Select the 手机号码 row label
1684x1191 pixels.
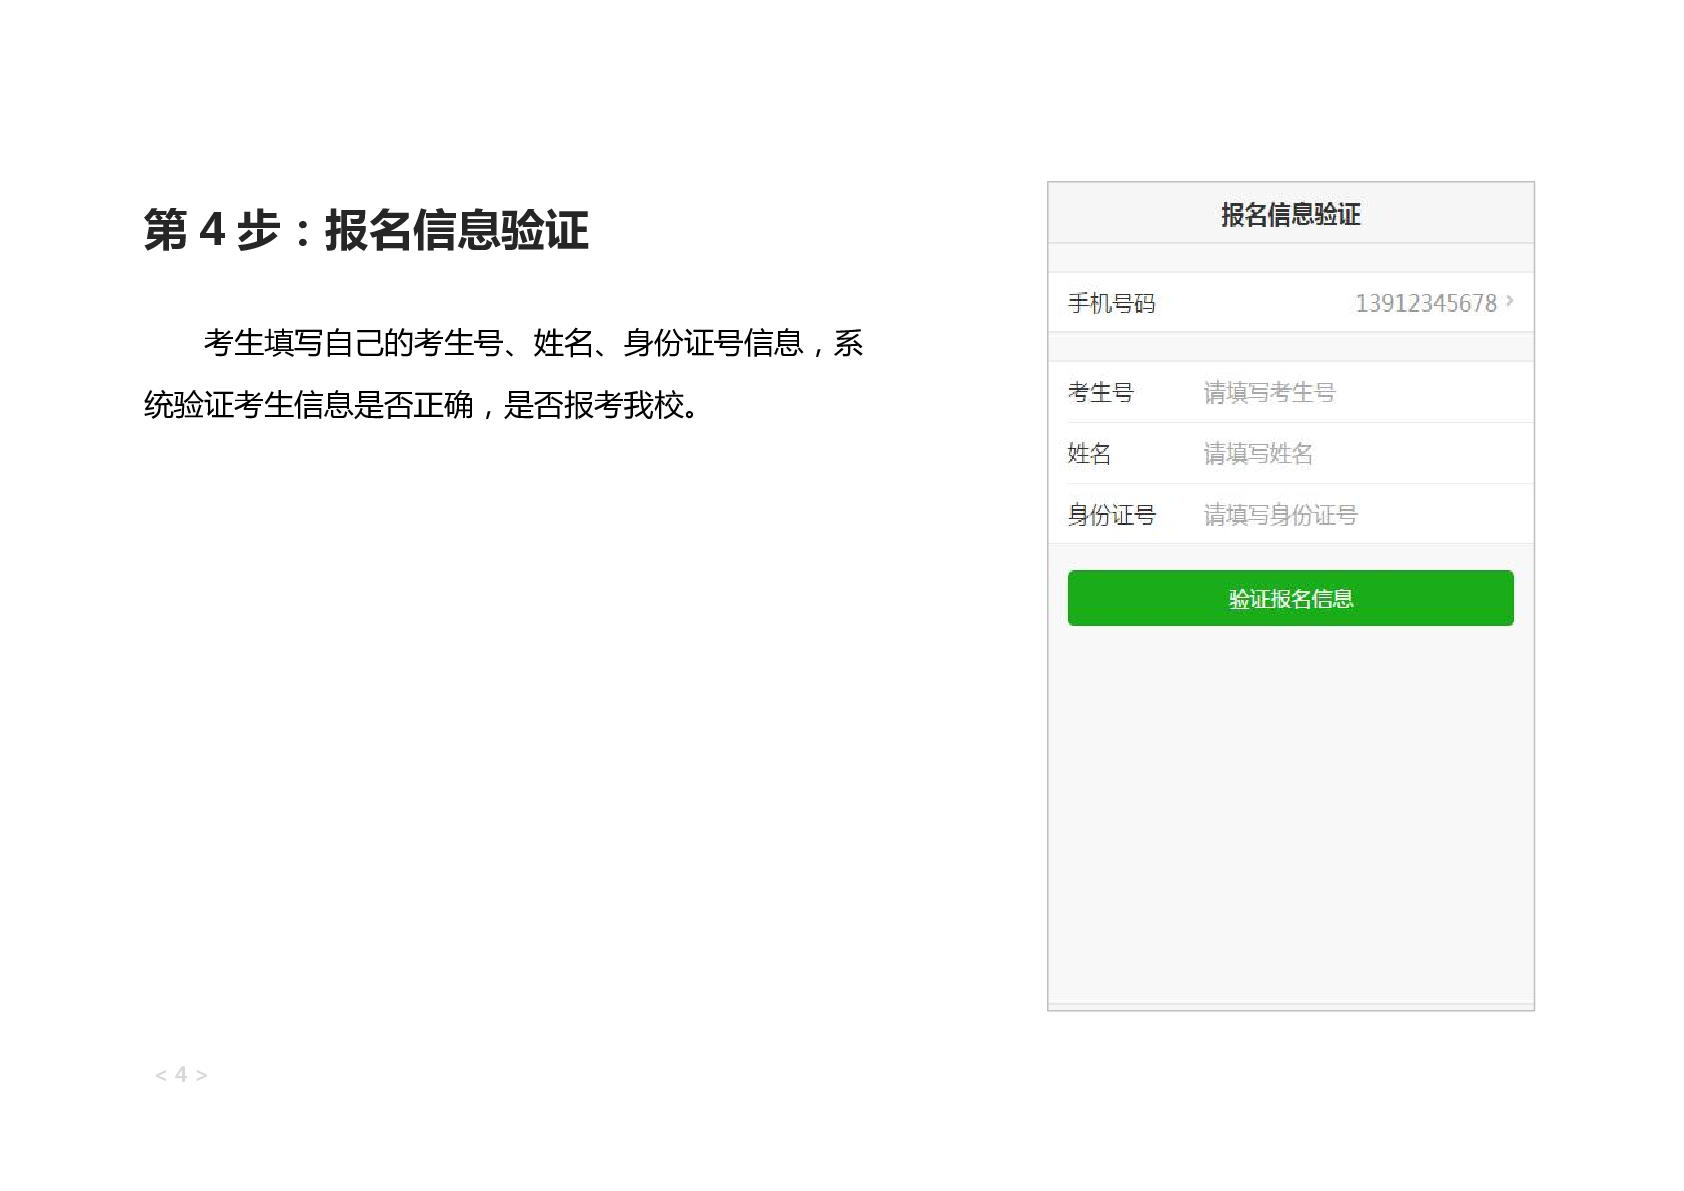pos(1111,303)
